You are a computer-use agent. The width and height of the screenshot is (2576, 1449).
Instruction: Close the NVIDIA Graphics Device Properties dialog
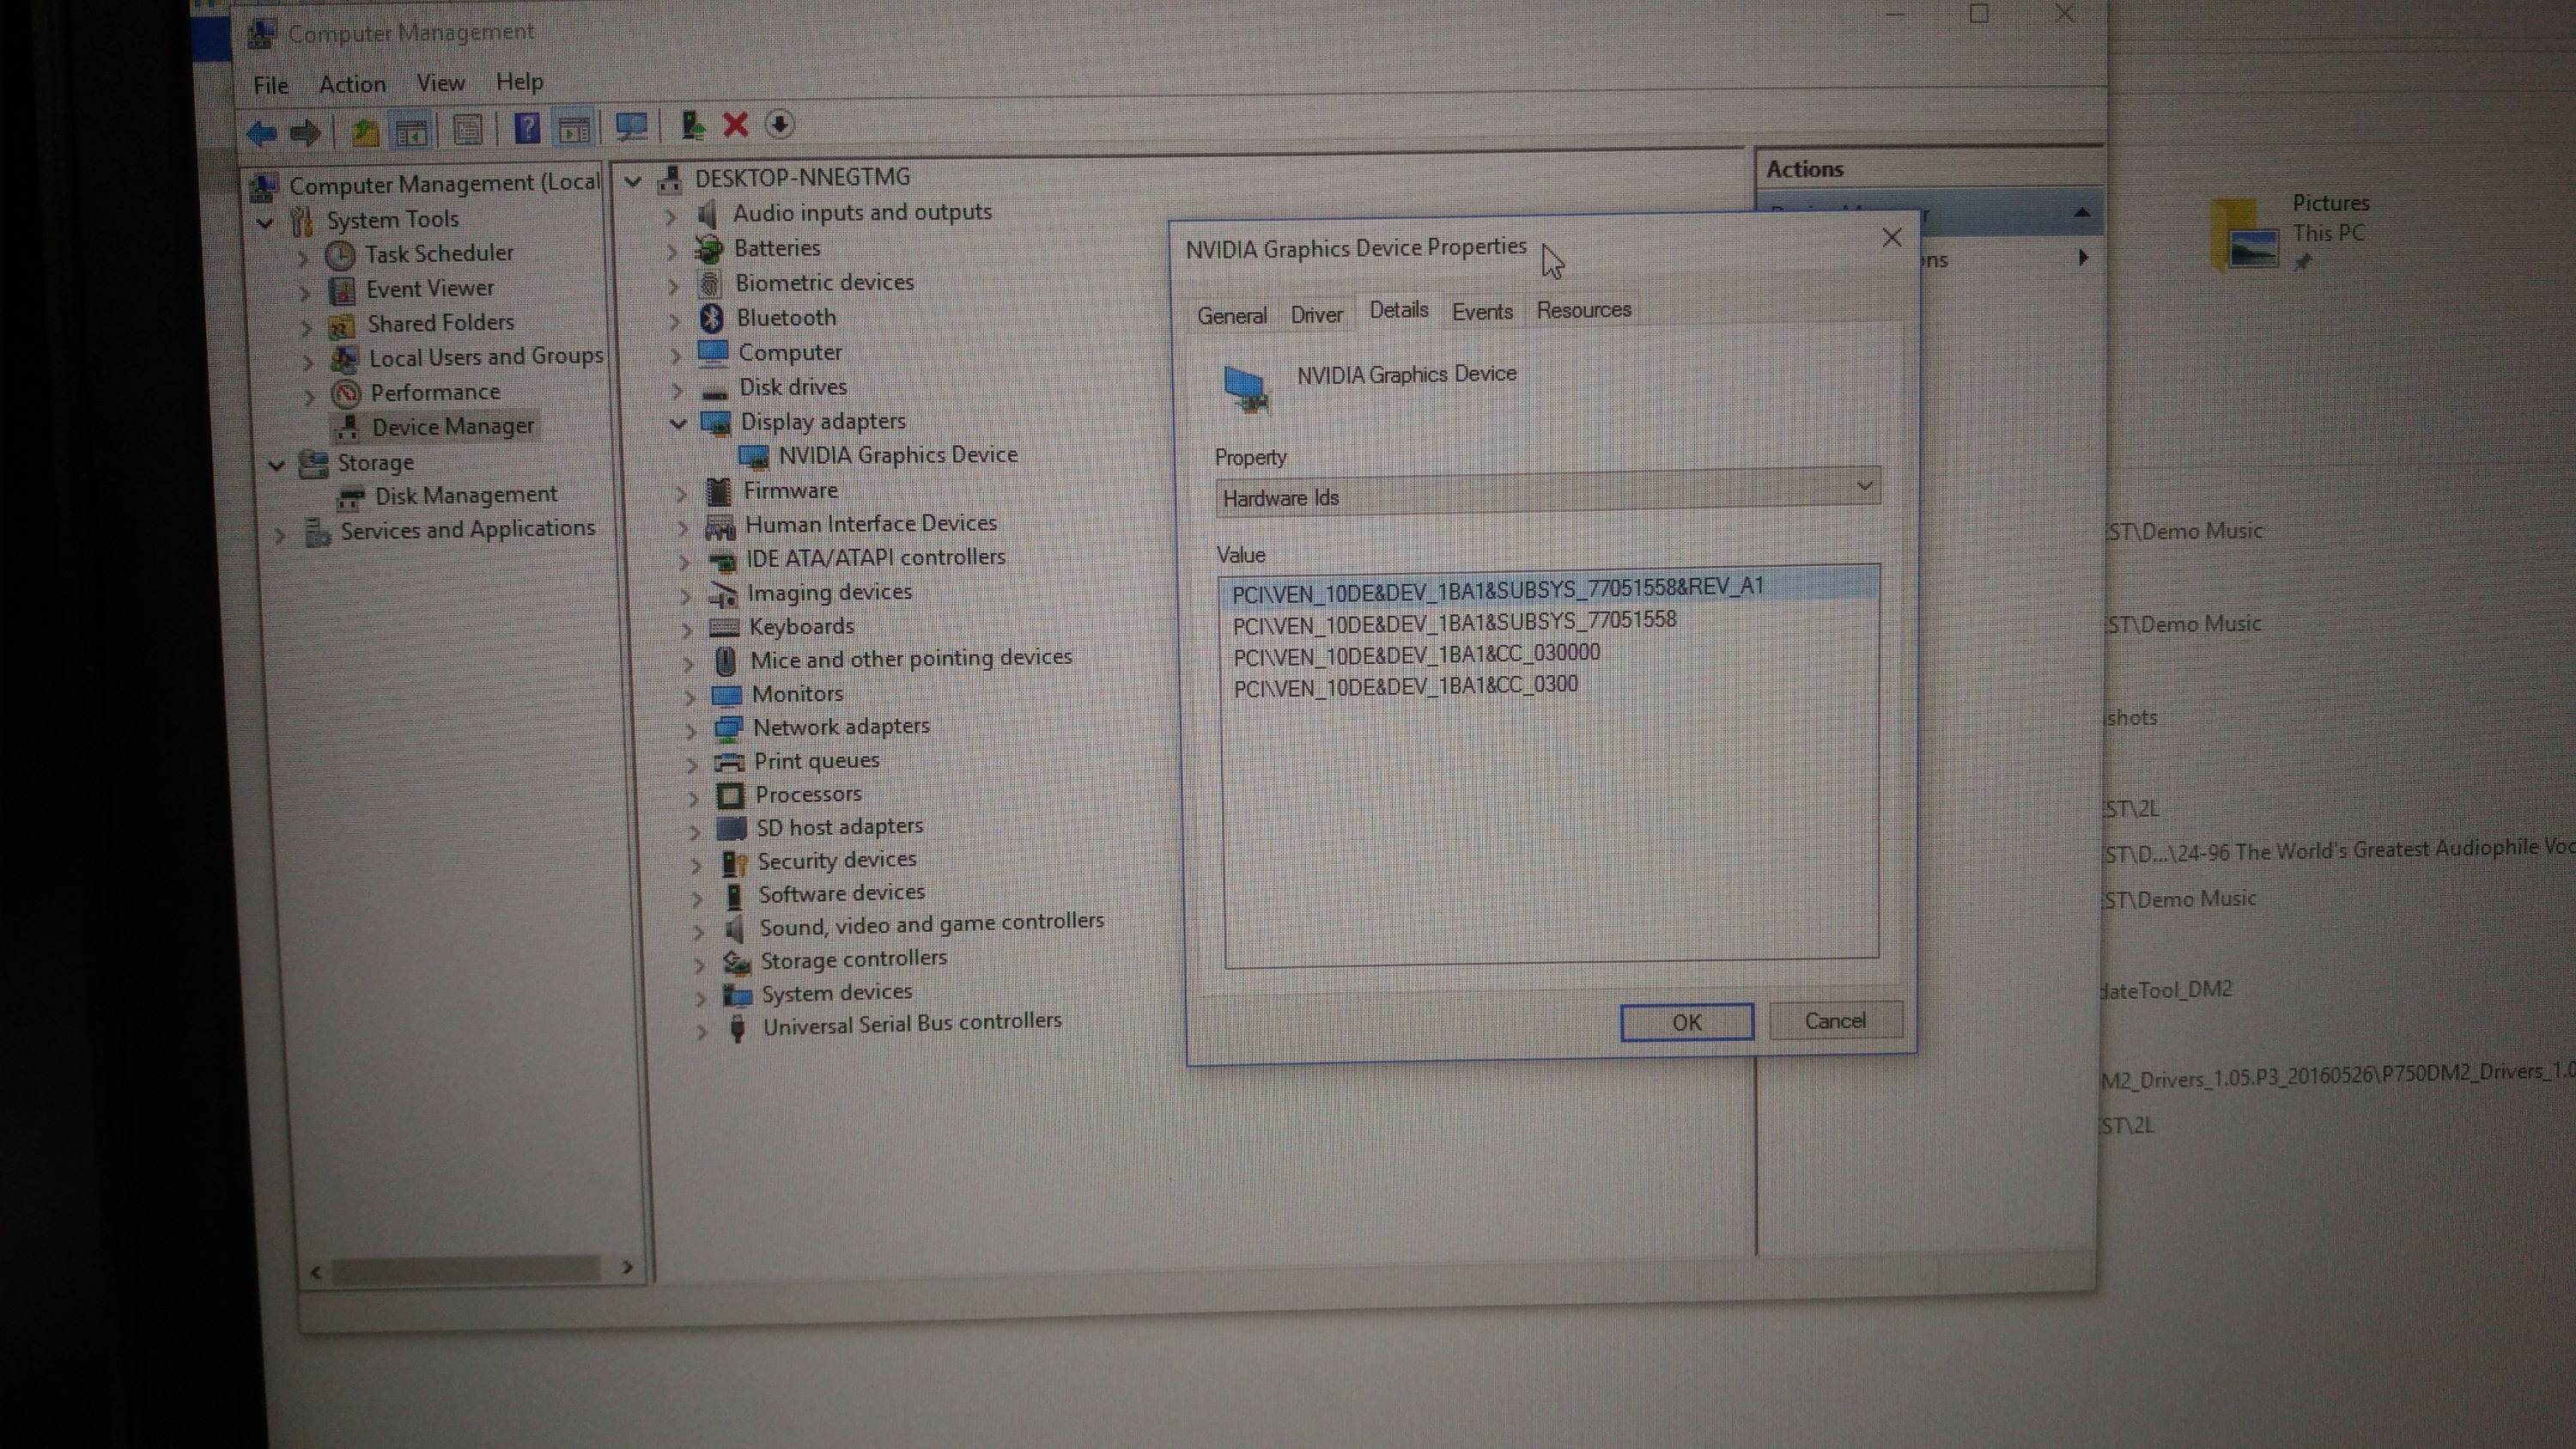[1891, 238]
